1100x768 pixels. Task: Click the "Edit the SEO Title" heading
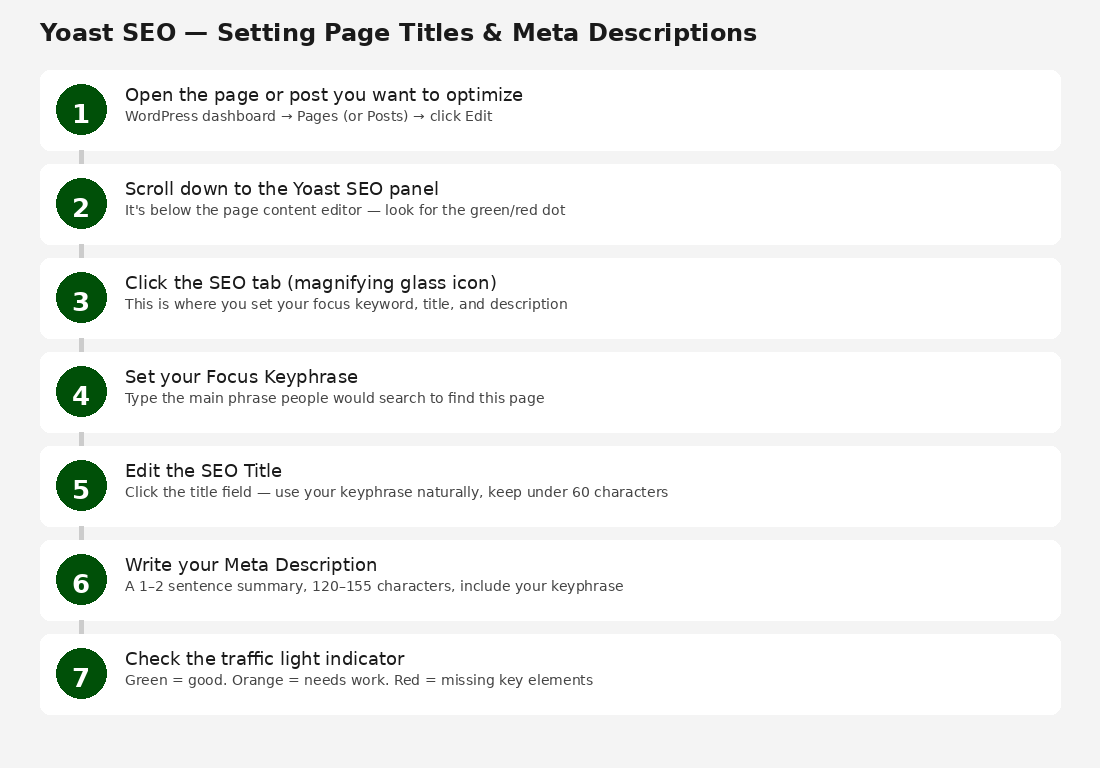point(203,471)
